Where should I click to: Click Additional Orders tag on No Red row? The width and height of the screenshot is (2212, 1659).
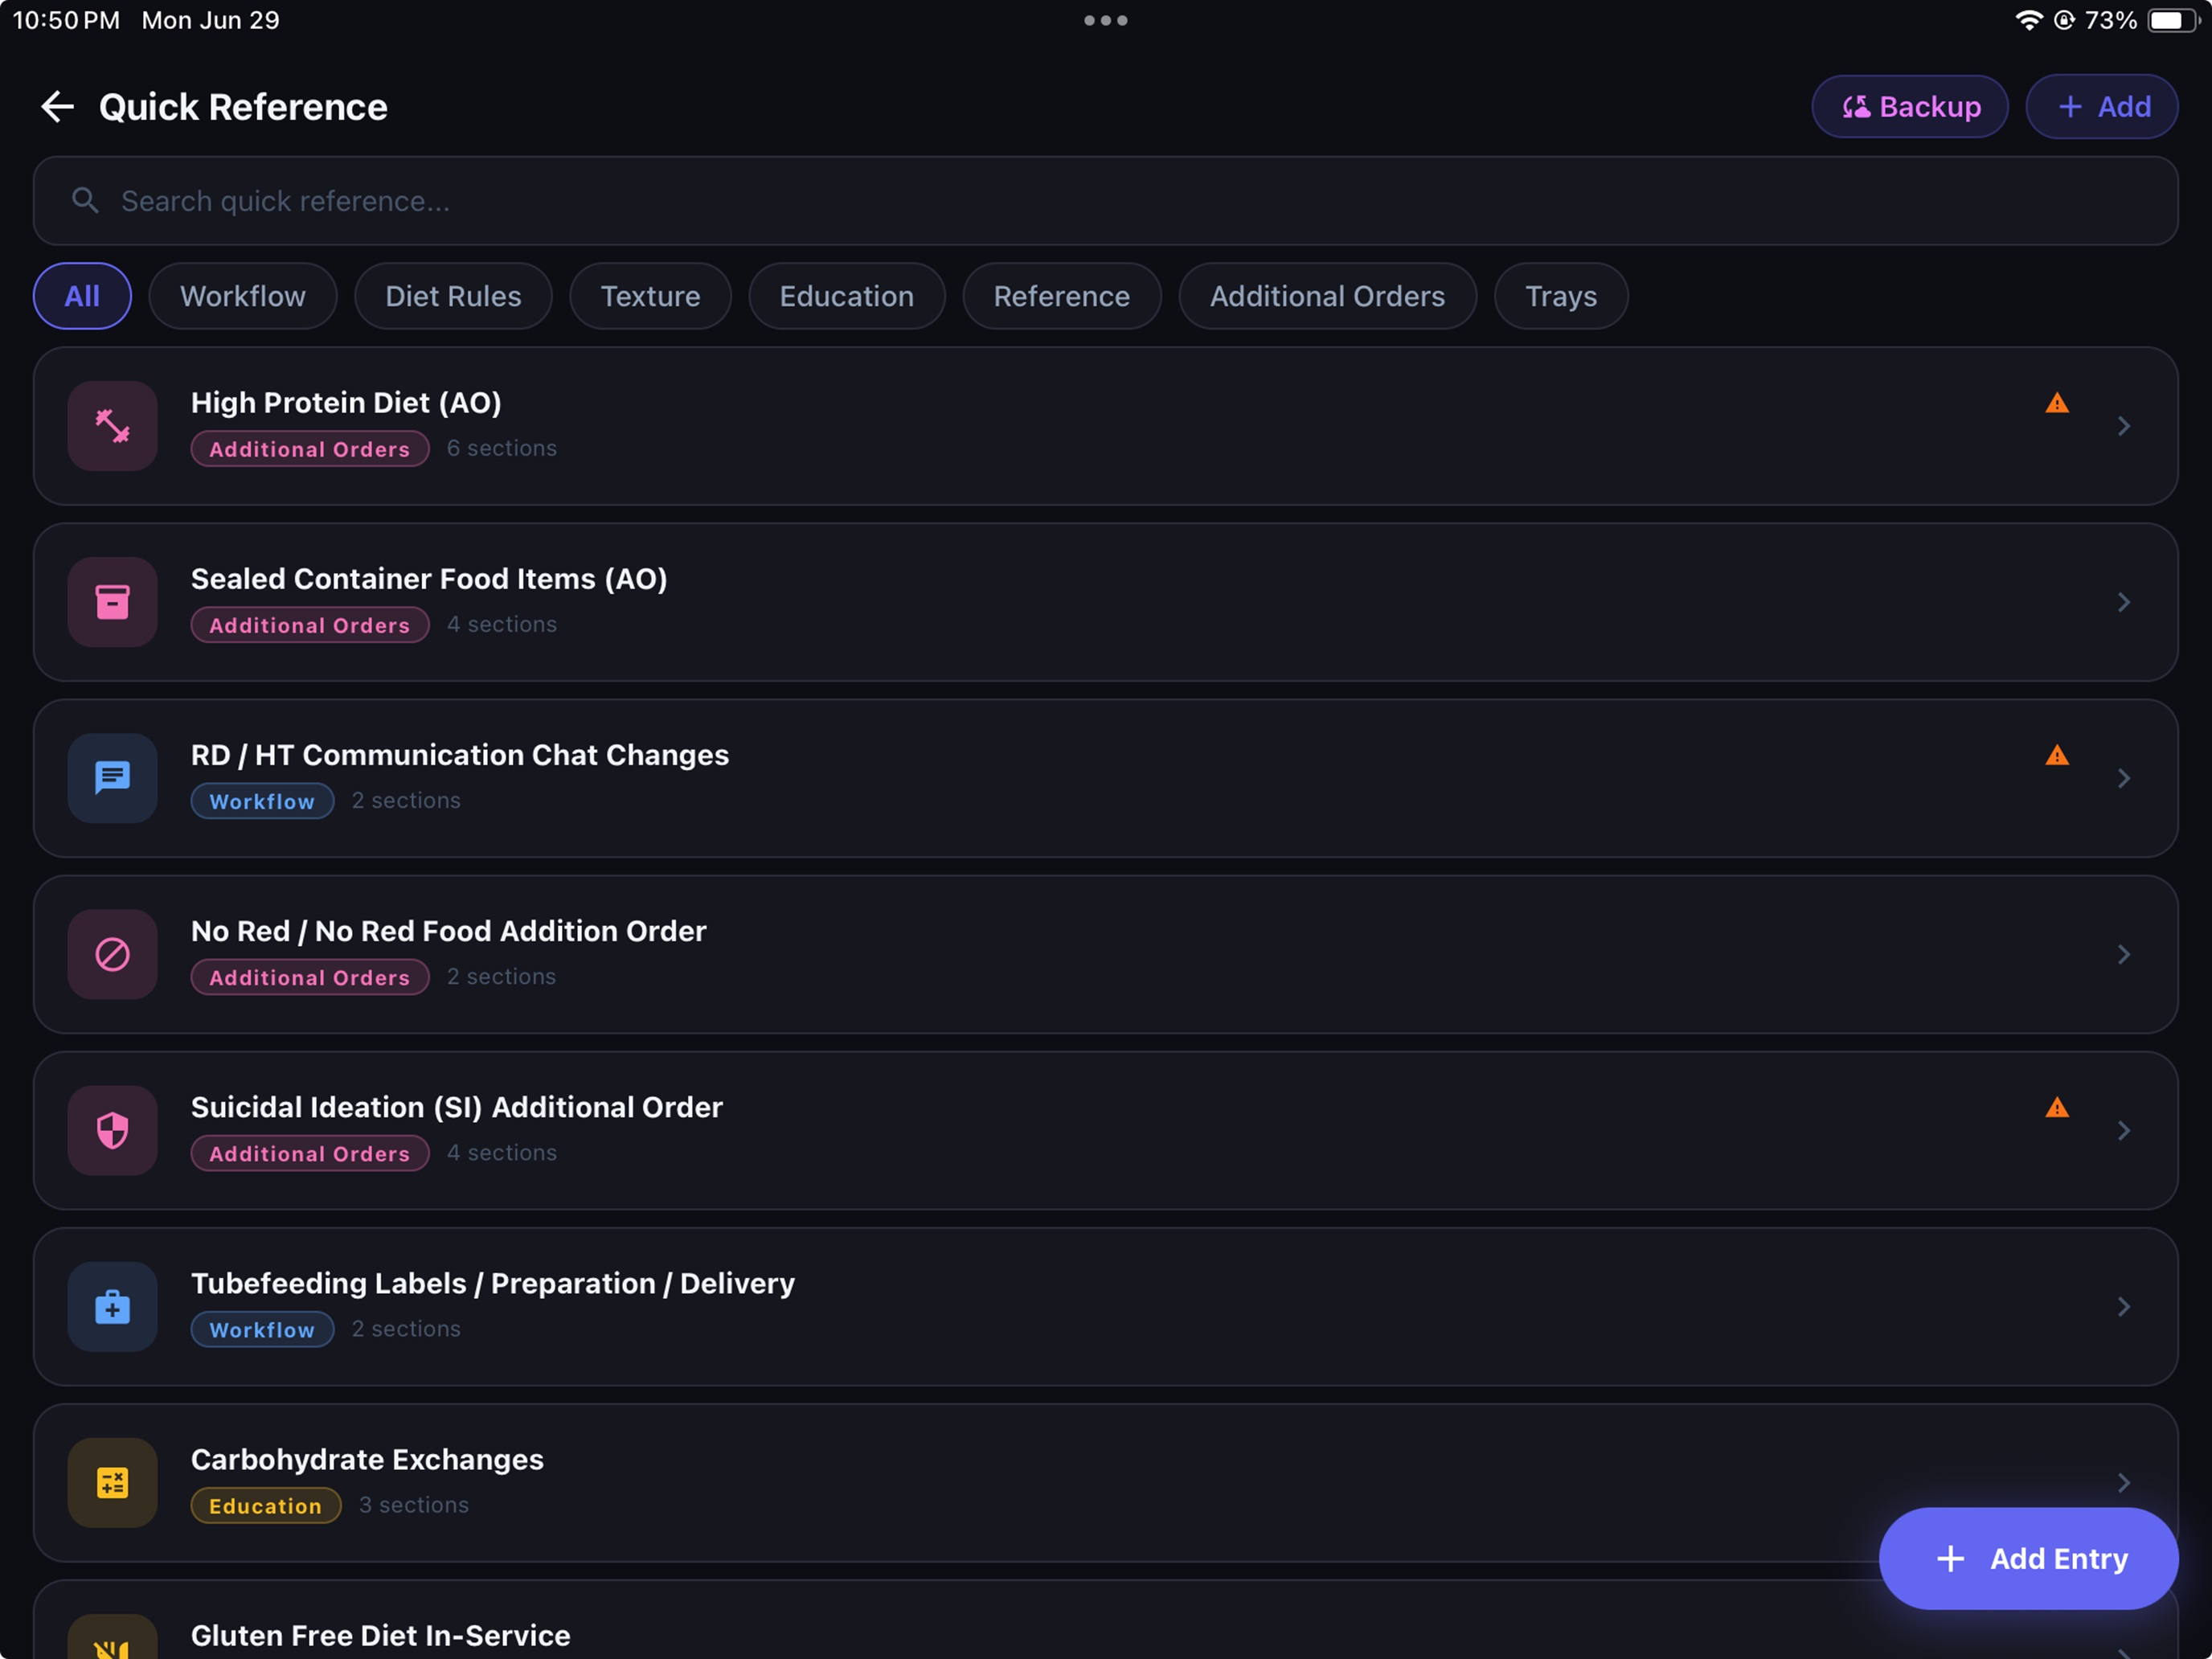tap(310, 977)
